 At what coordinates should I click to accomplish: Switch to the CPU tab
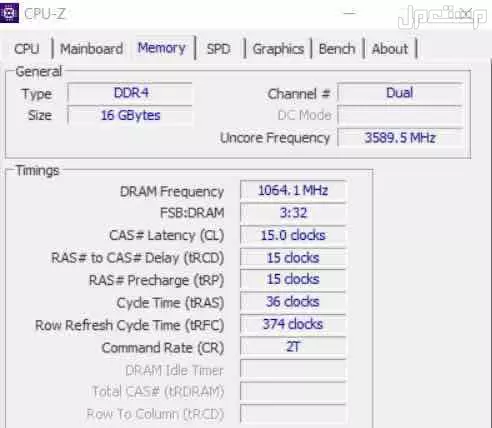pyautogui.click(x=27, y=49)
